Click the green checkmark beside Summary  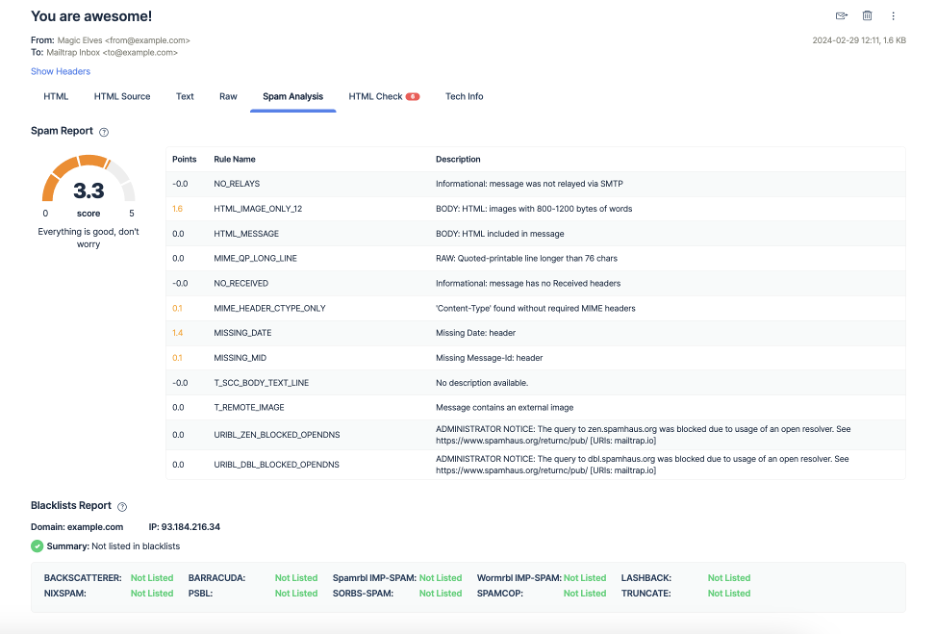38,546
